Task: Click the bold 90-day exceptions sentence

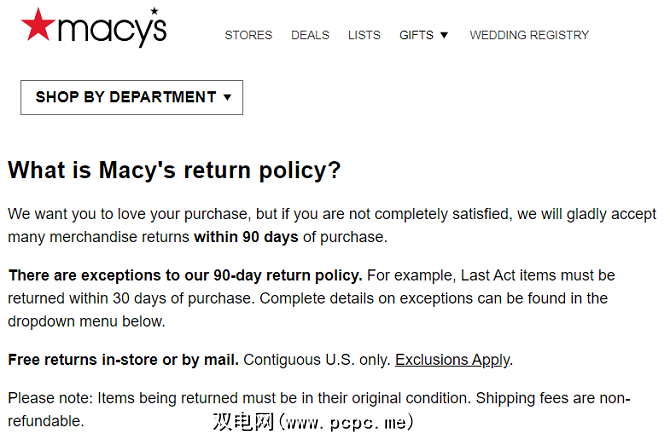Action: 185,275
